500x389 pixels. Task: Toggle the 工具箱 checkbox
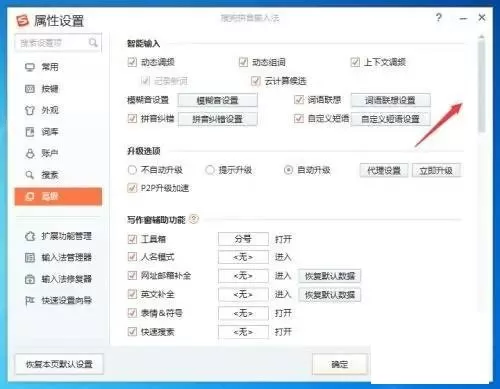point(132,239)
